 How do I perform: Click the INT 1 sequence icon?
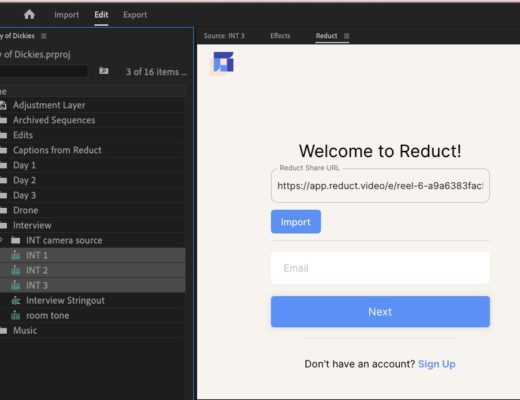pyautogui.click(x=16, y=255)
